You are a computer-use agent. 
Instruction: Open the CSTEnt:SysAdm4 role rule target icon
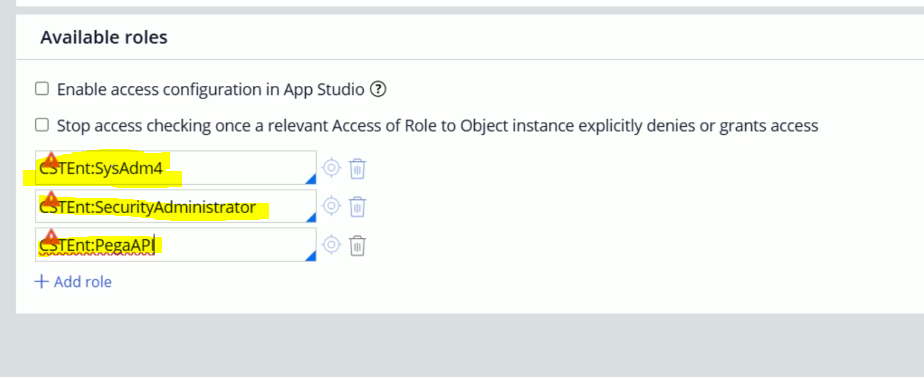[x=331, y=168]
